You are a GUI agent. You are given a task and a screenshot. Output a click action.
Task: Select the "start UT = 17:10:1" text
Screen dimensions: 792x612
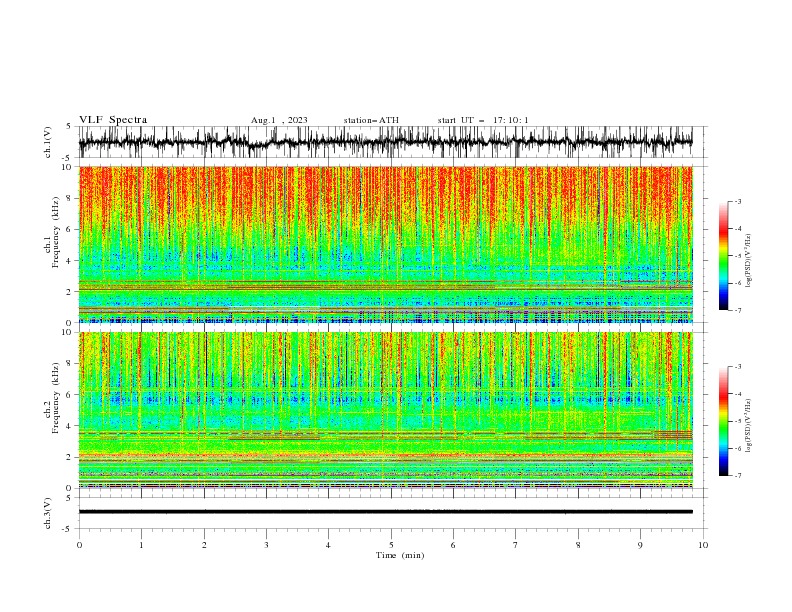[483, 120]
